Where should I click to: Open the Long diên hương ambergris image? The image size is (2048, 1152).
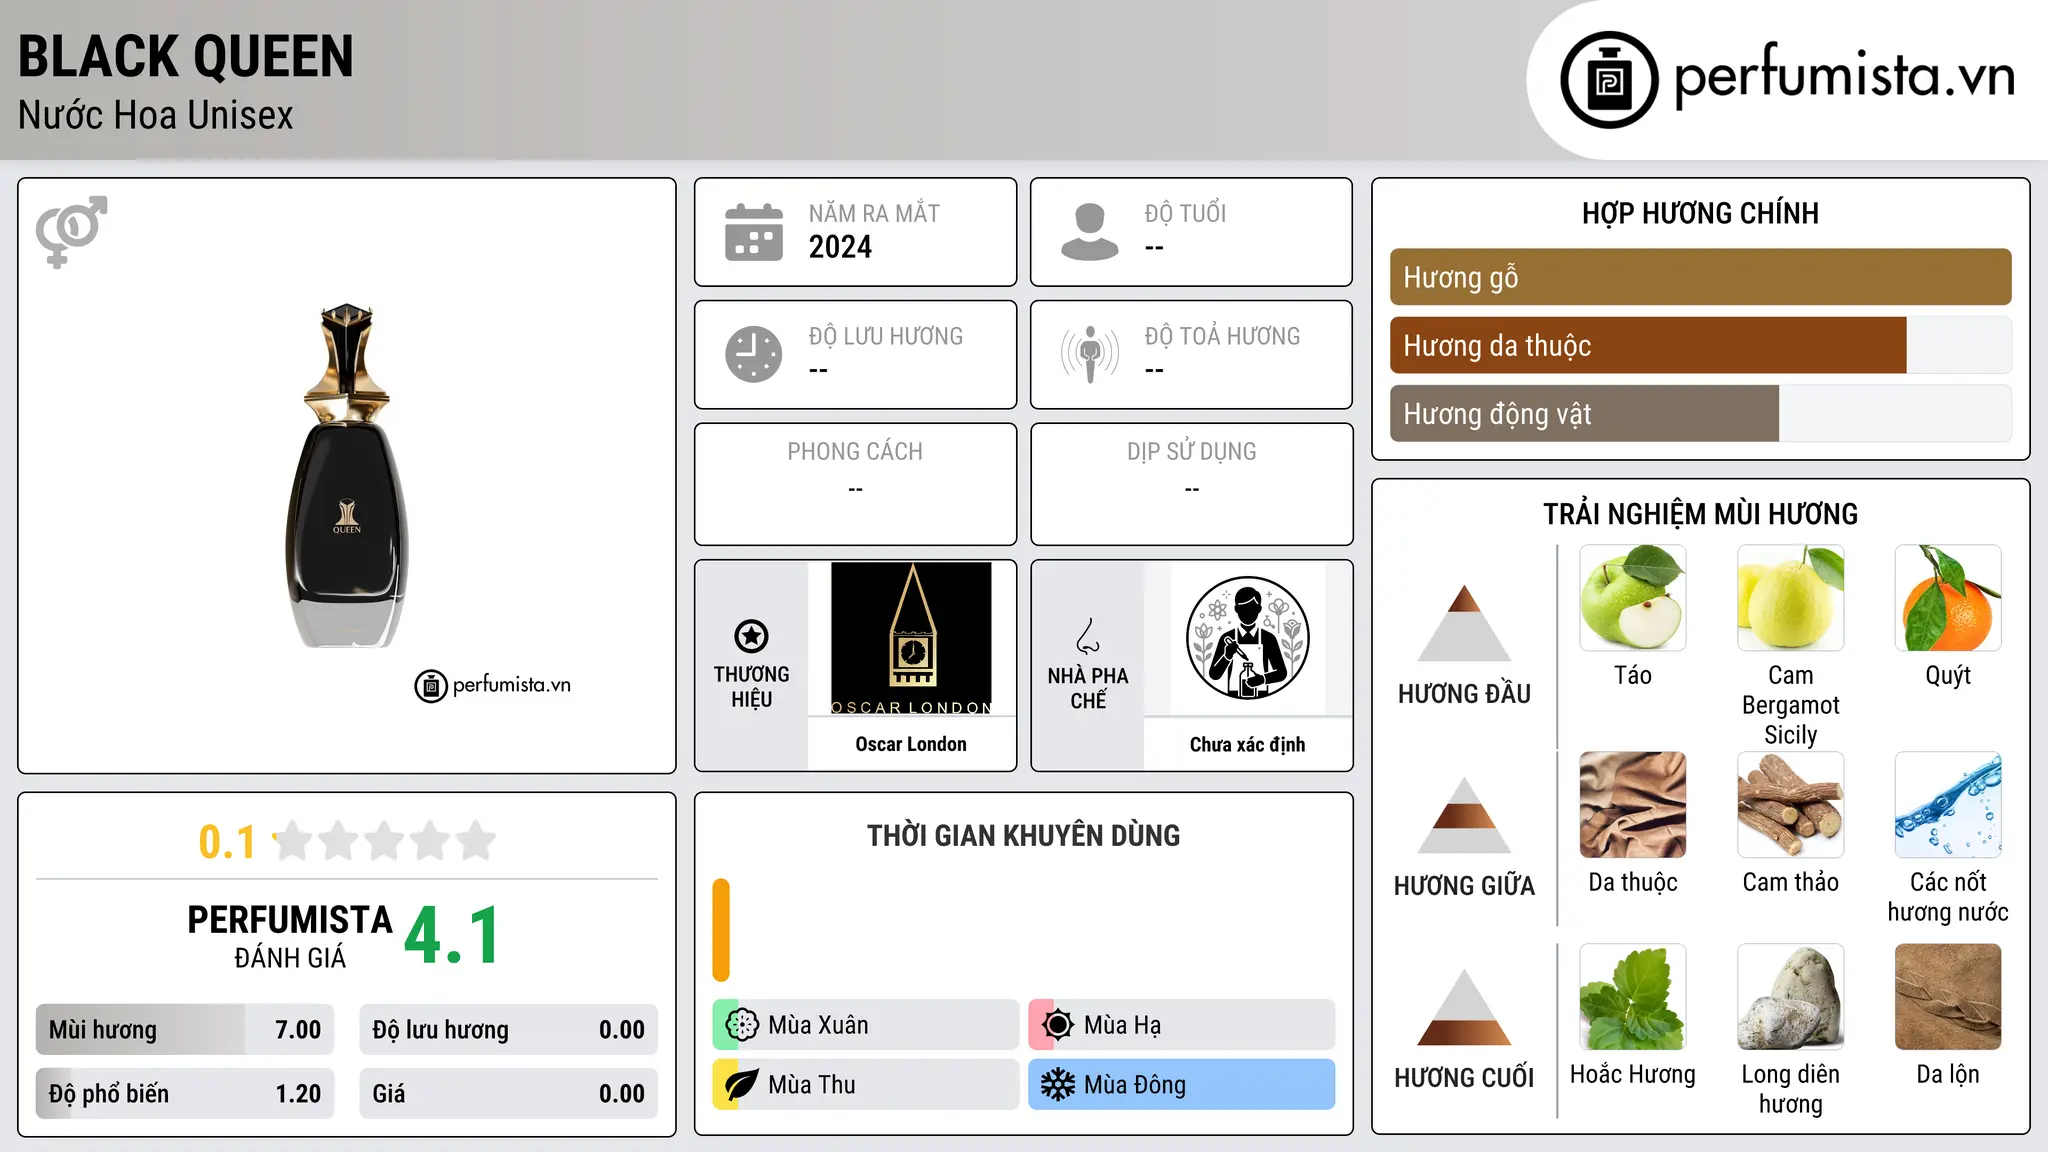click(1791, 997)
